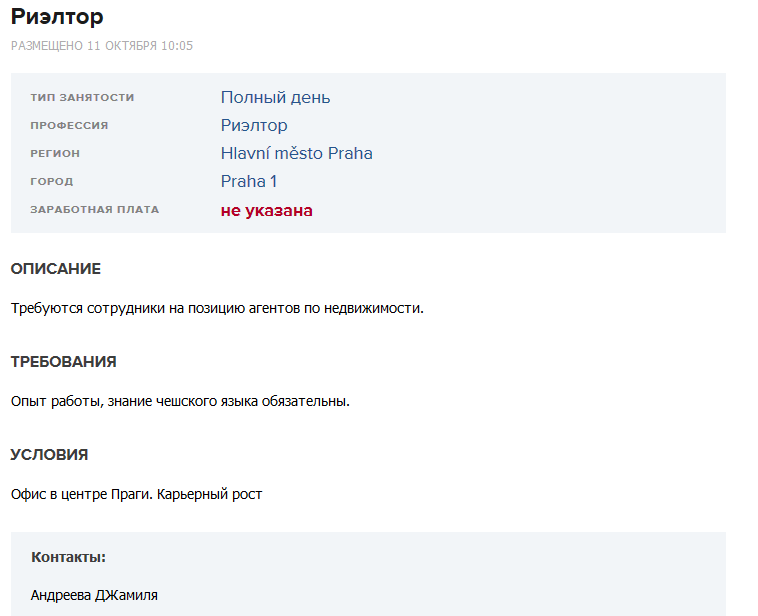Image resolution: width=758 pixels, height=616 pixels.
Task: Open the "Praha 1" city link
Action: [x=248, y=182]
